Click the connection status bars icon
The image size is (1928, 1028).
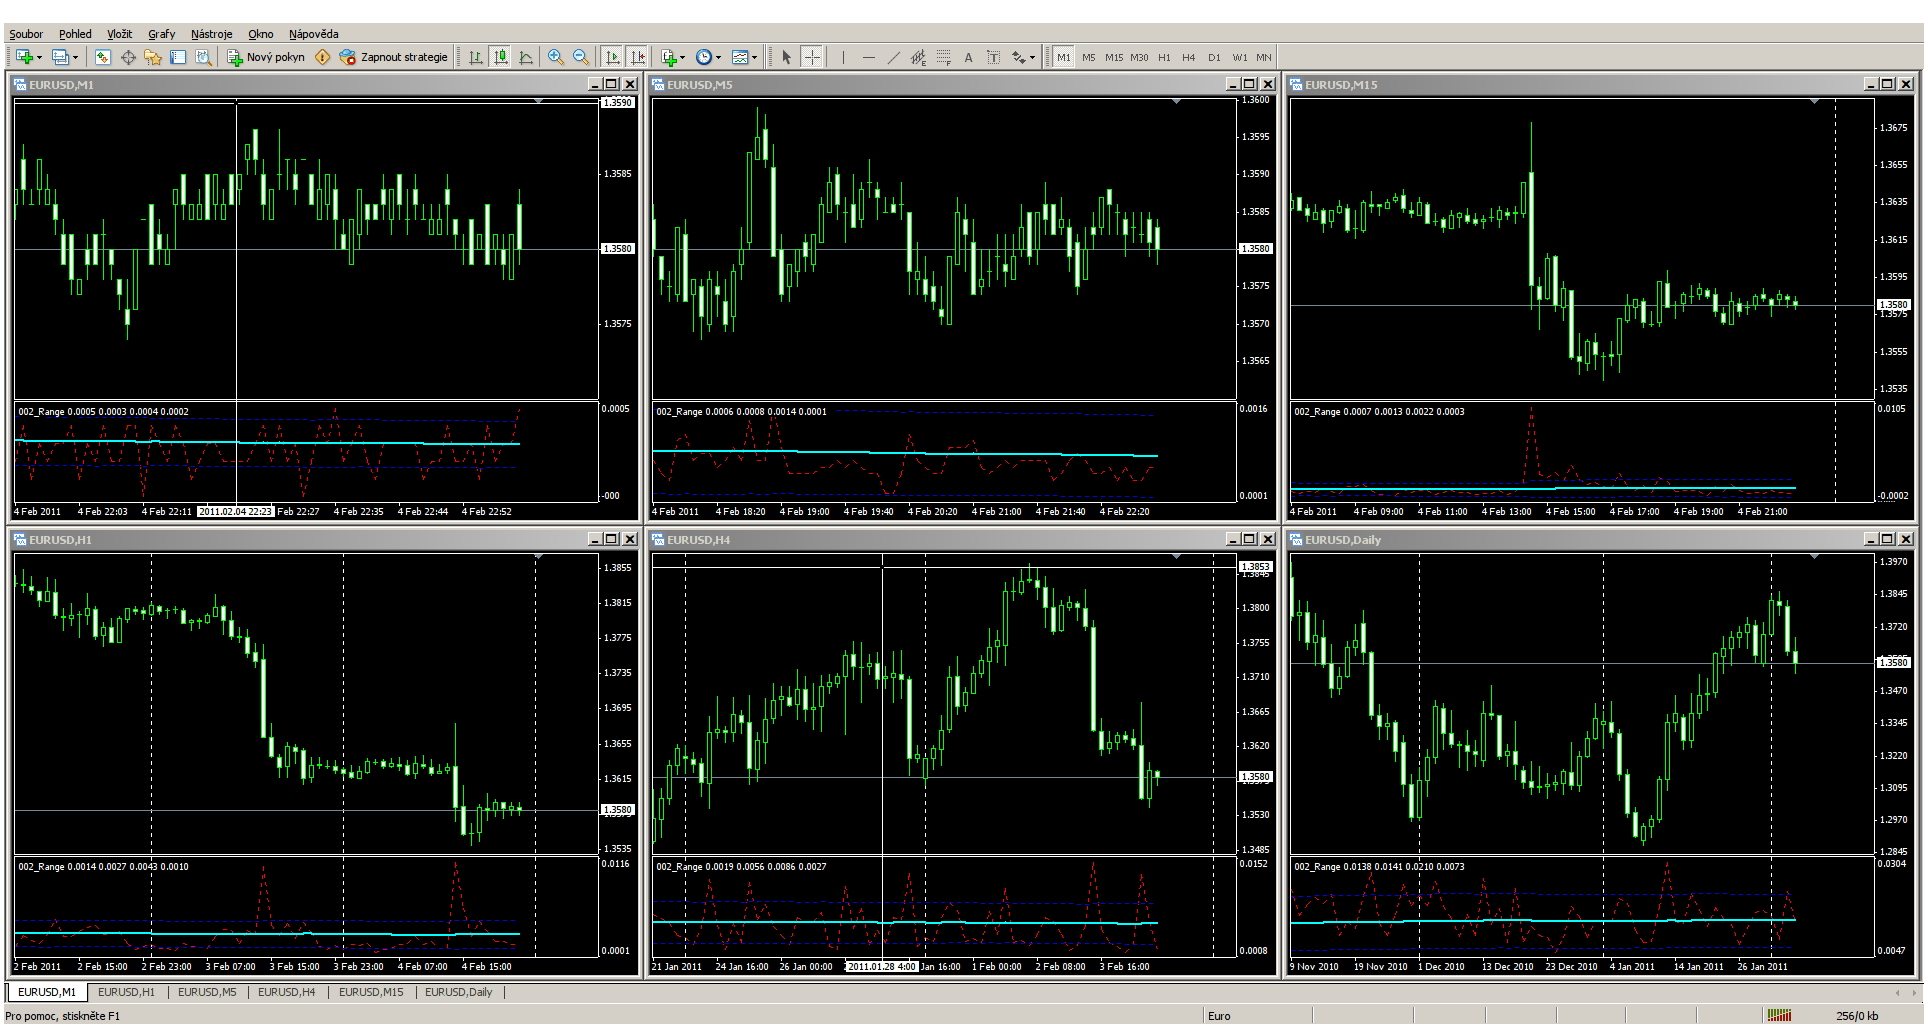coord(1779,1015)
